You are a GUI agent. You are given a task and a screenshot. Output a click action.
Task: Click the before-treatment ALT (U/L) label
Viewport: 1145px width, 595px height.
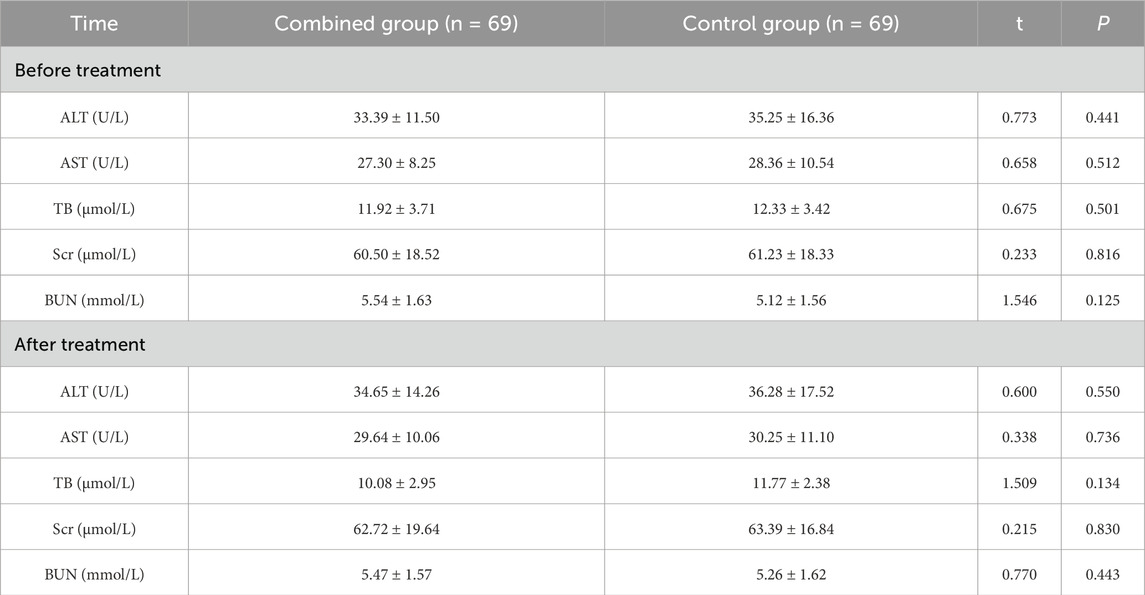pos(94,117)
